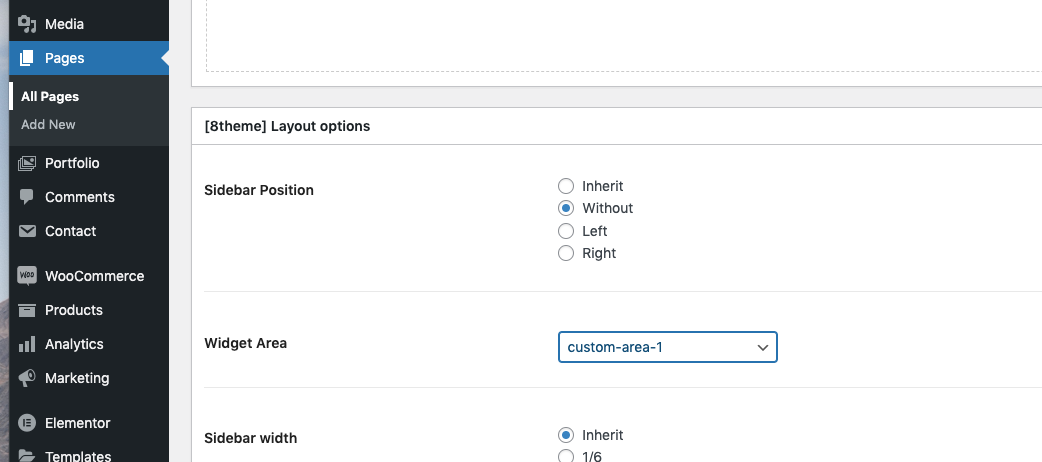Select the Without sidebar option
The image size is (1042, 462).
[x=566, y=208]
